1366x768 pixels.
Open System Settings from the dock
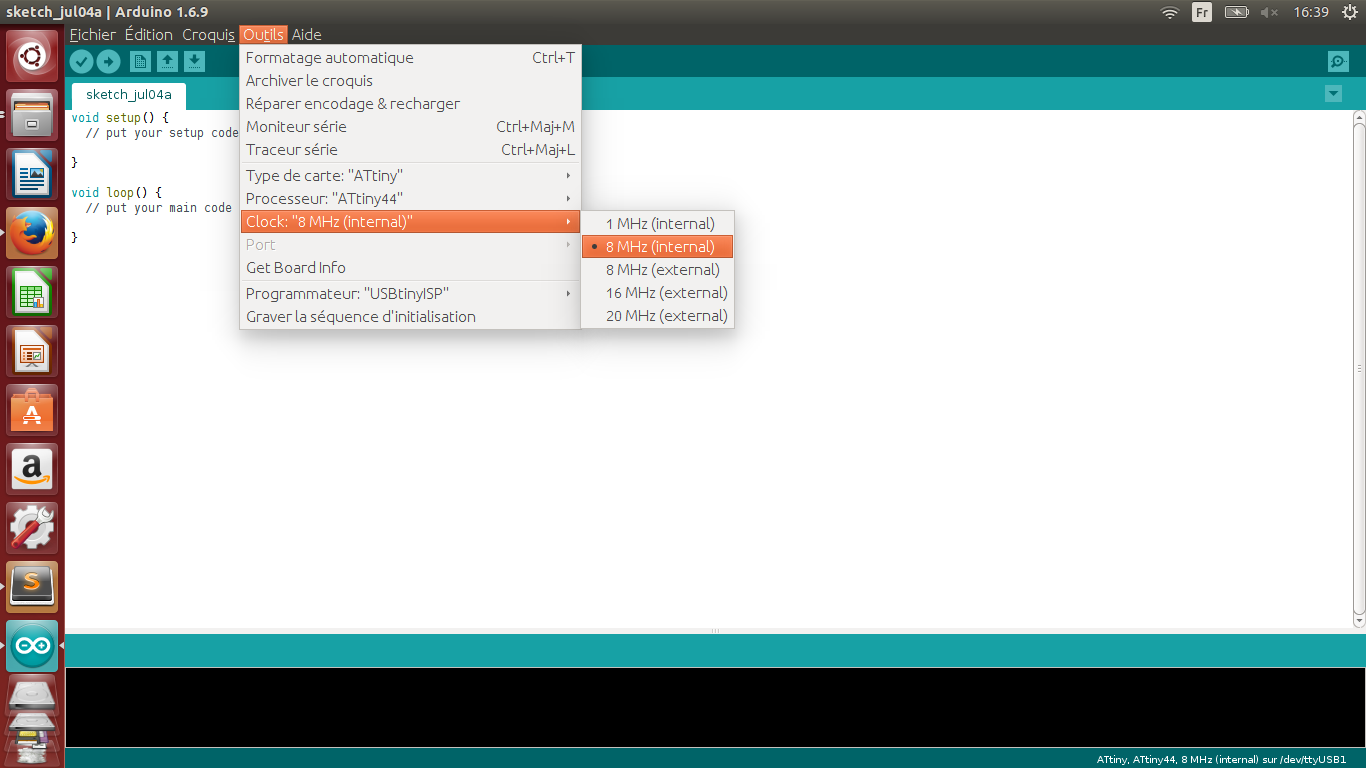coord(33,527)
